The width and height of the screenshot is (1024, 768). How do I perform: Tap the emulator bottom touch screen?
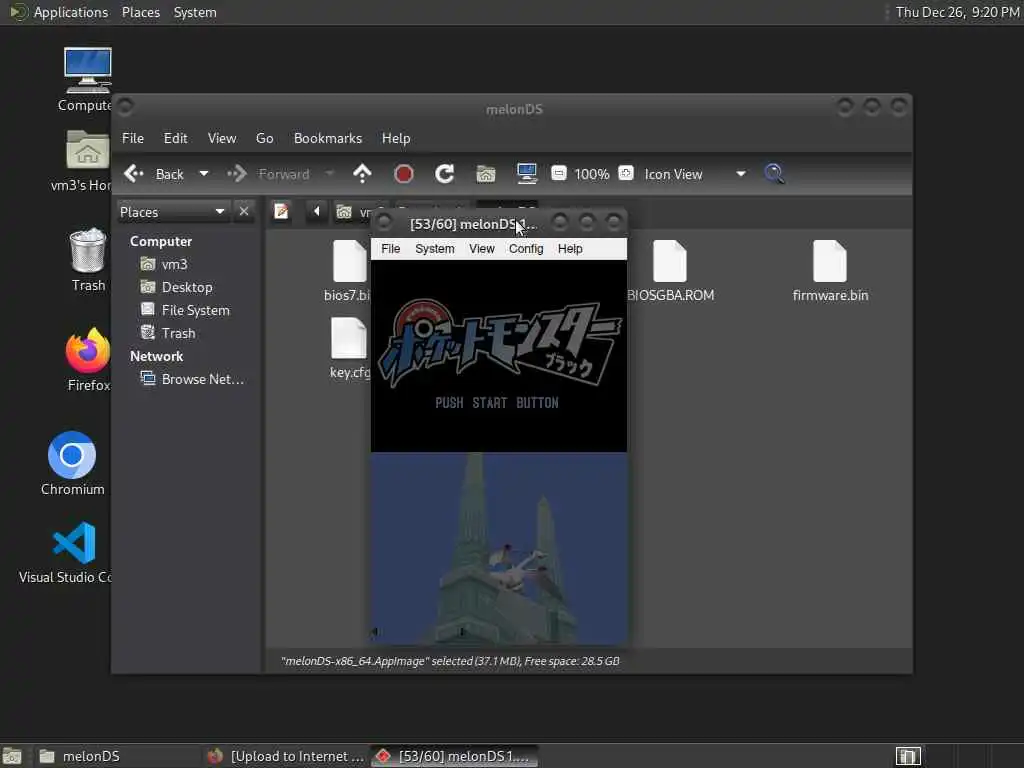[x=499, y=549]
